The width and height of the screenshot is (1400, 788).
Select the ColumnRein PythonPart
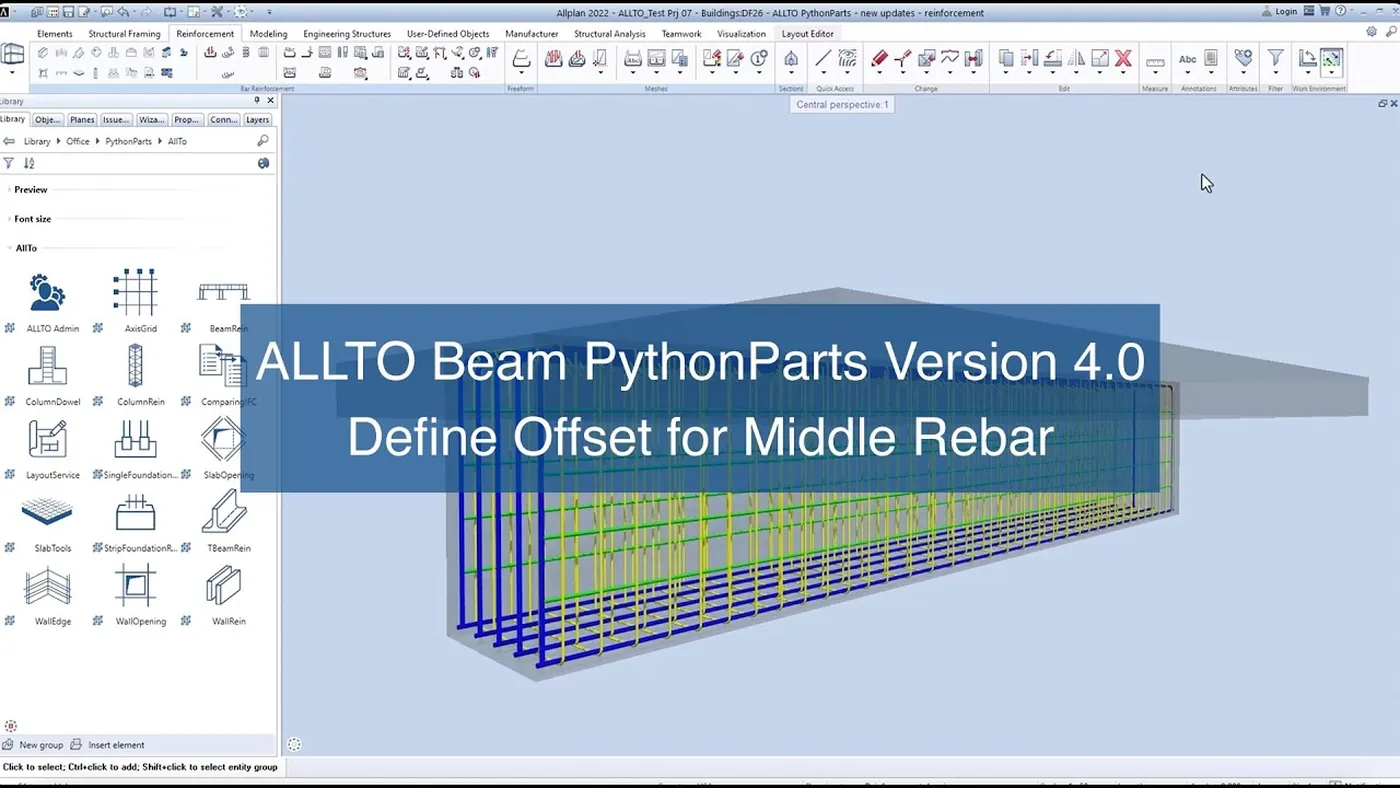pyautogui.click(x=135, y=366)
